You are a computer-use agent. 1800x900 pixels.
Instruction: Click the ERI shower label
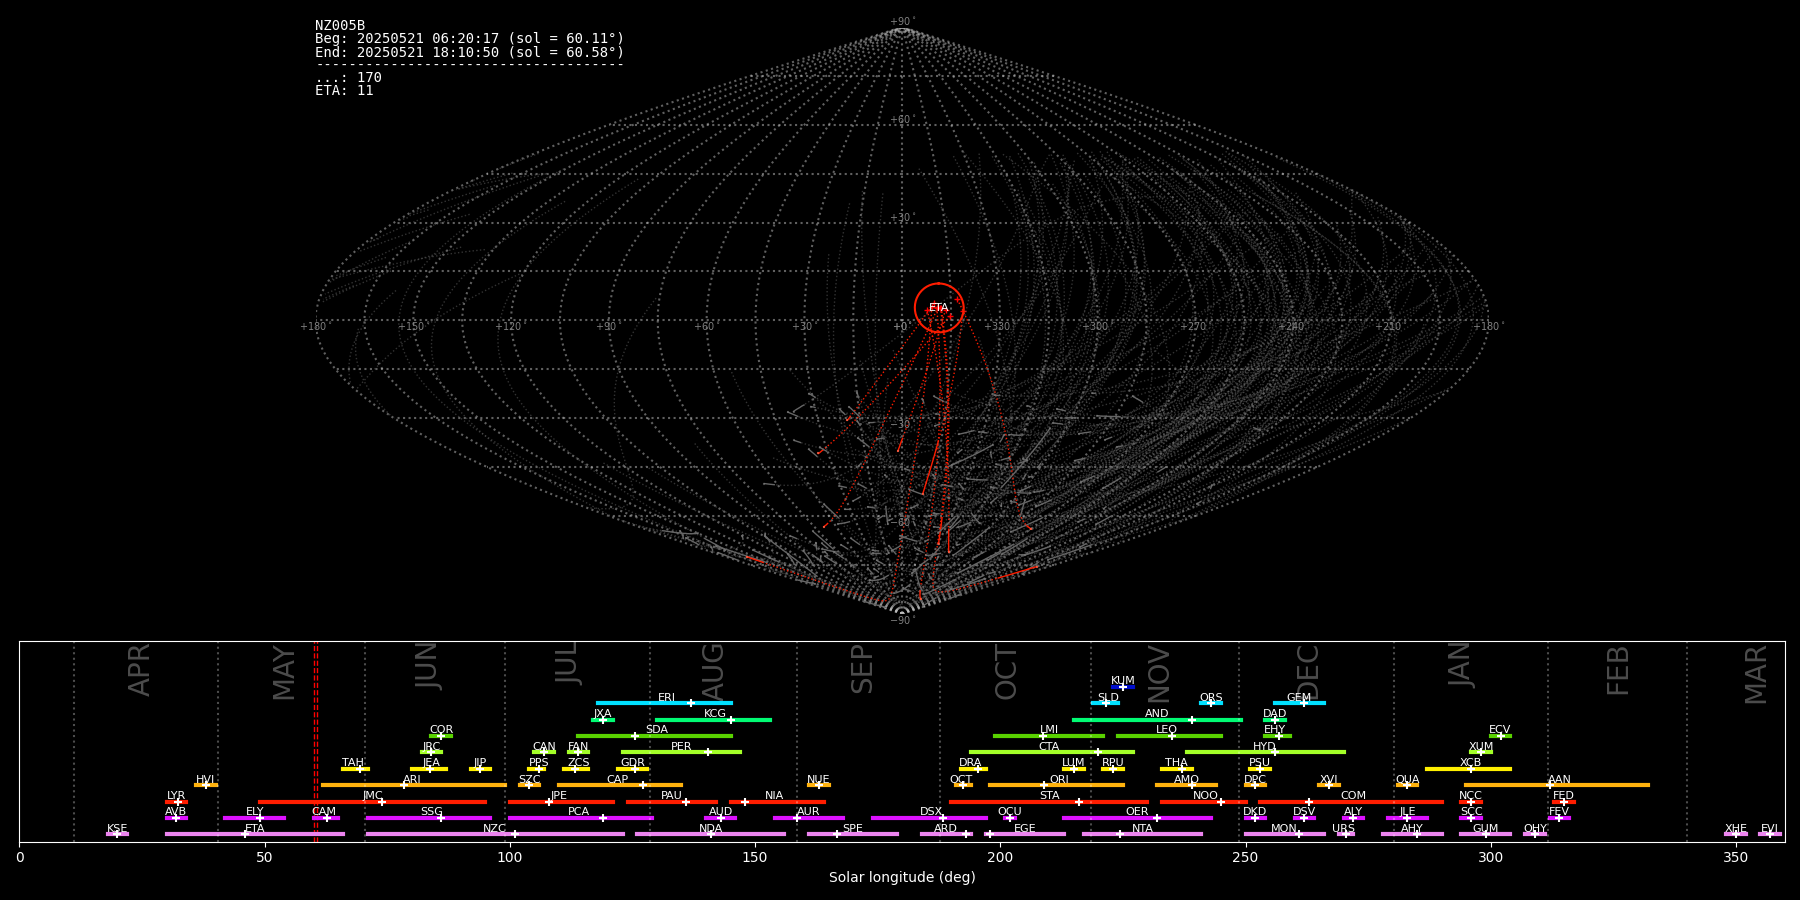click(x=667, y=698)
